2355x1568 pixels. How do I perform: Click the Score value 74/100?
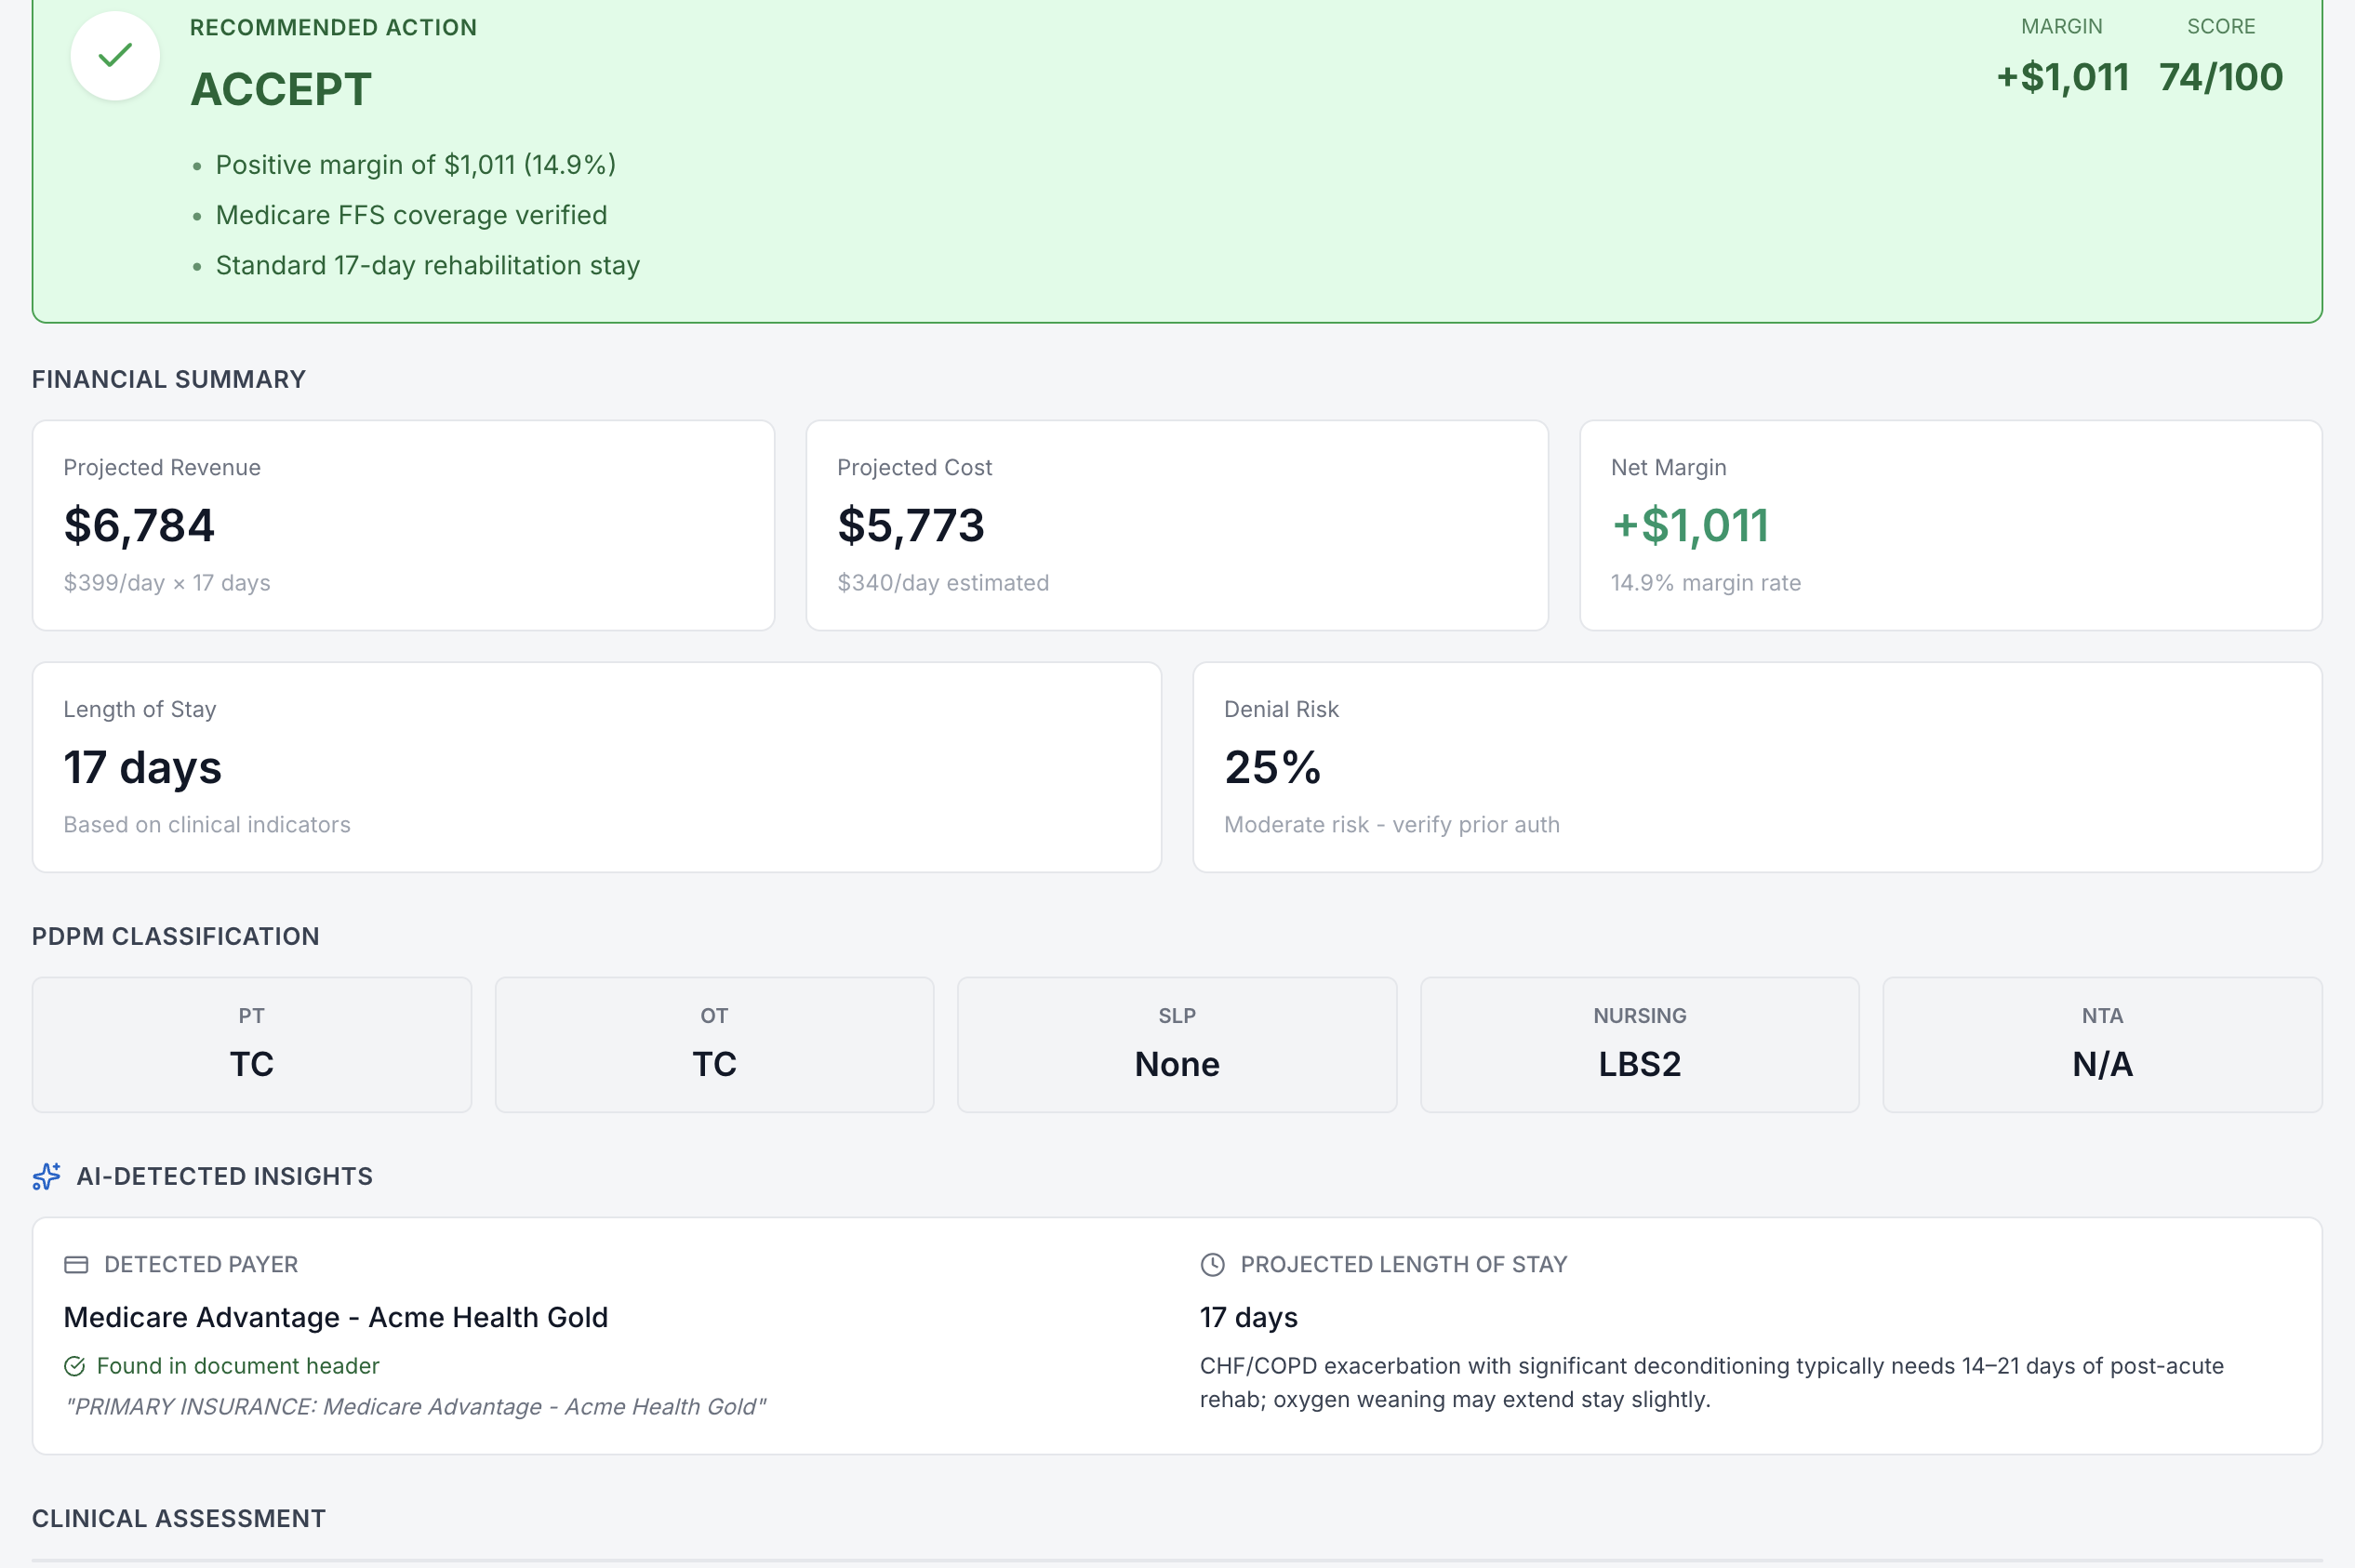(2221, 76)
